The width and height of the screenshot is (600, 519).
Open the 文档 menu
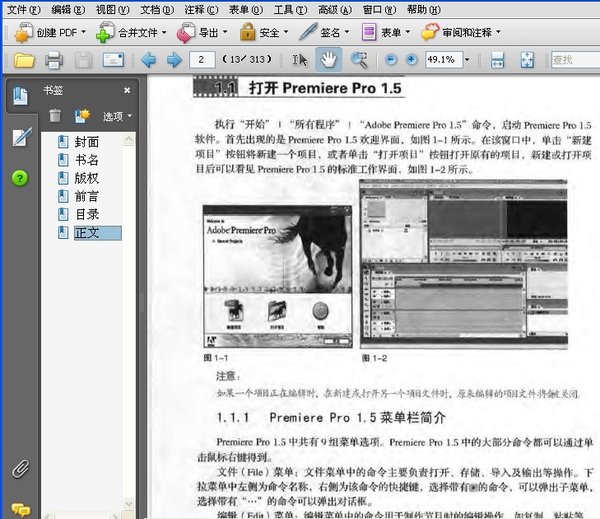click(x=157, y=9)
